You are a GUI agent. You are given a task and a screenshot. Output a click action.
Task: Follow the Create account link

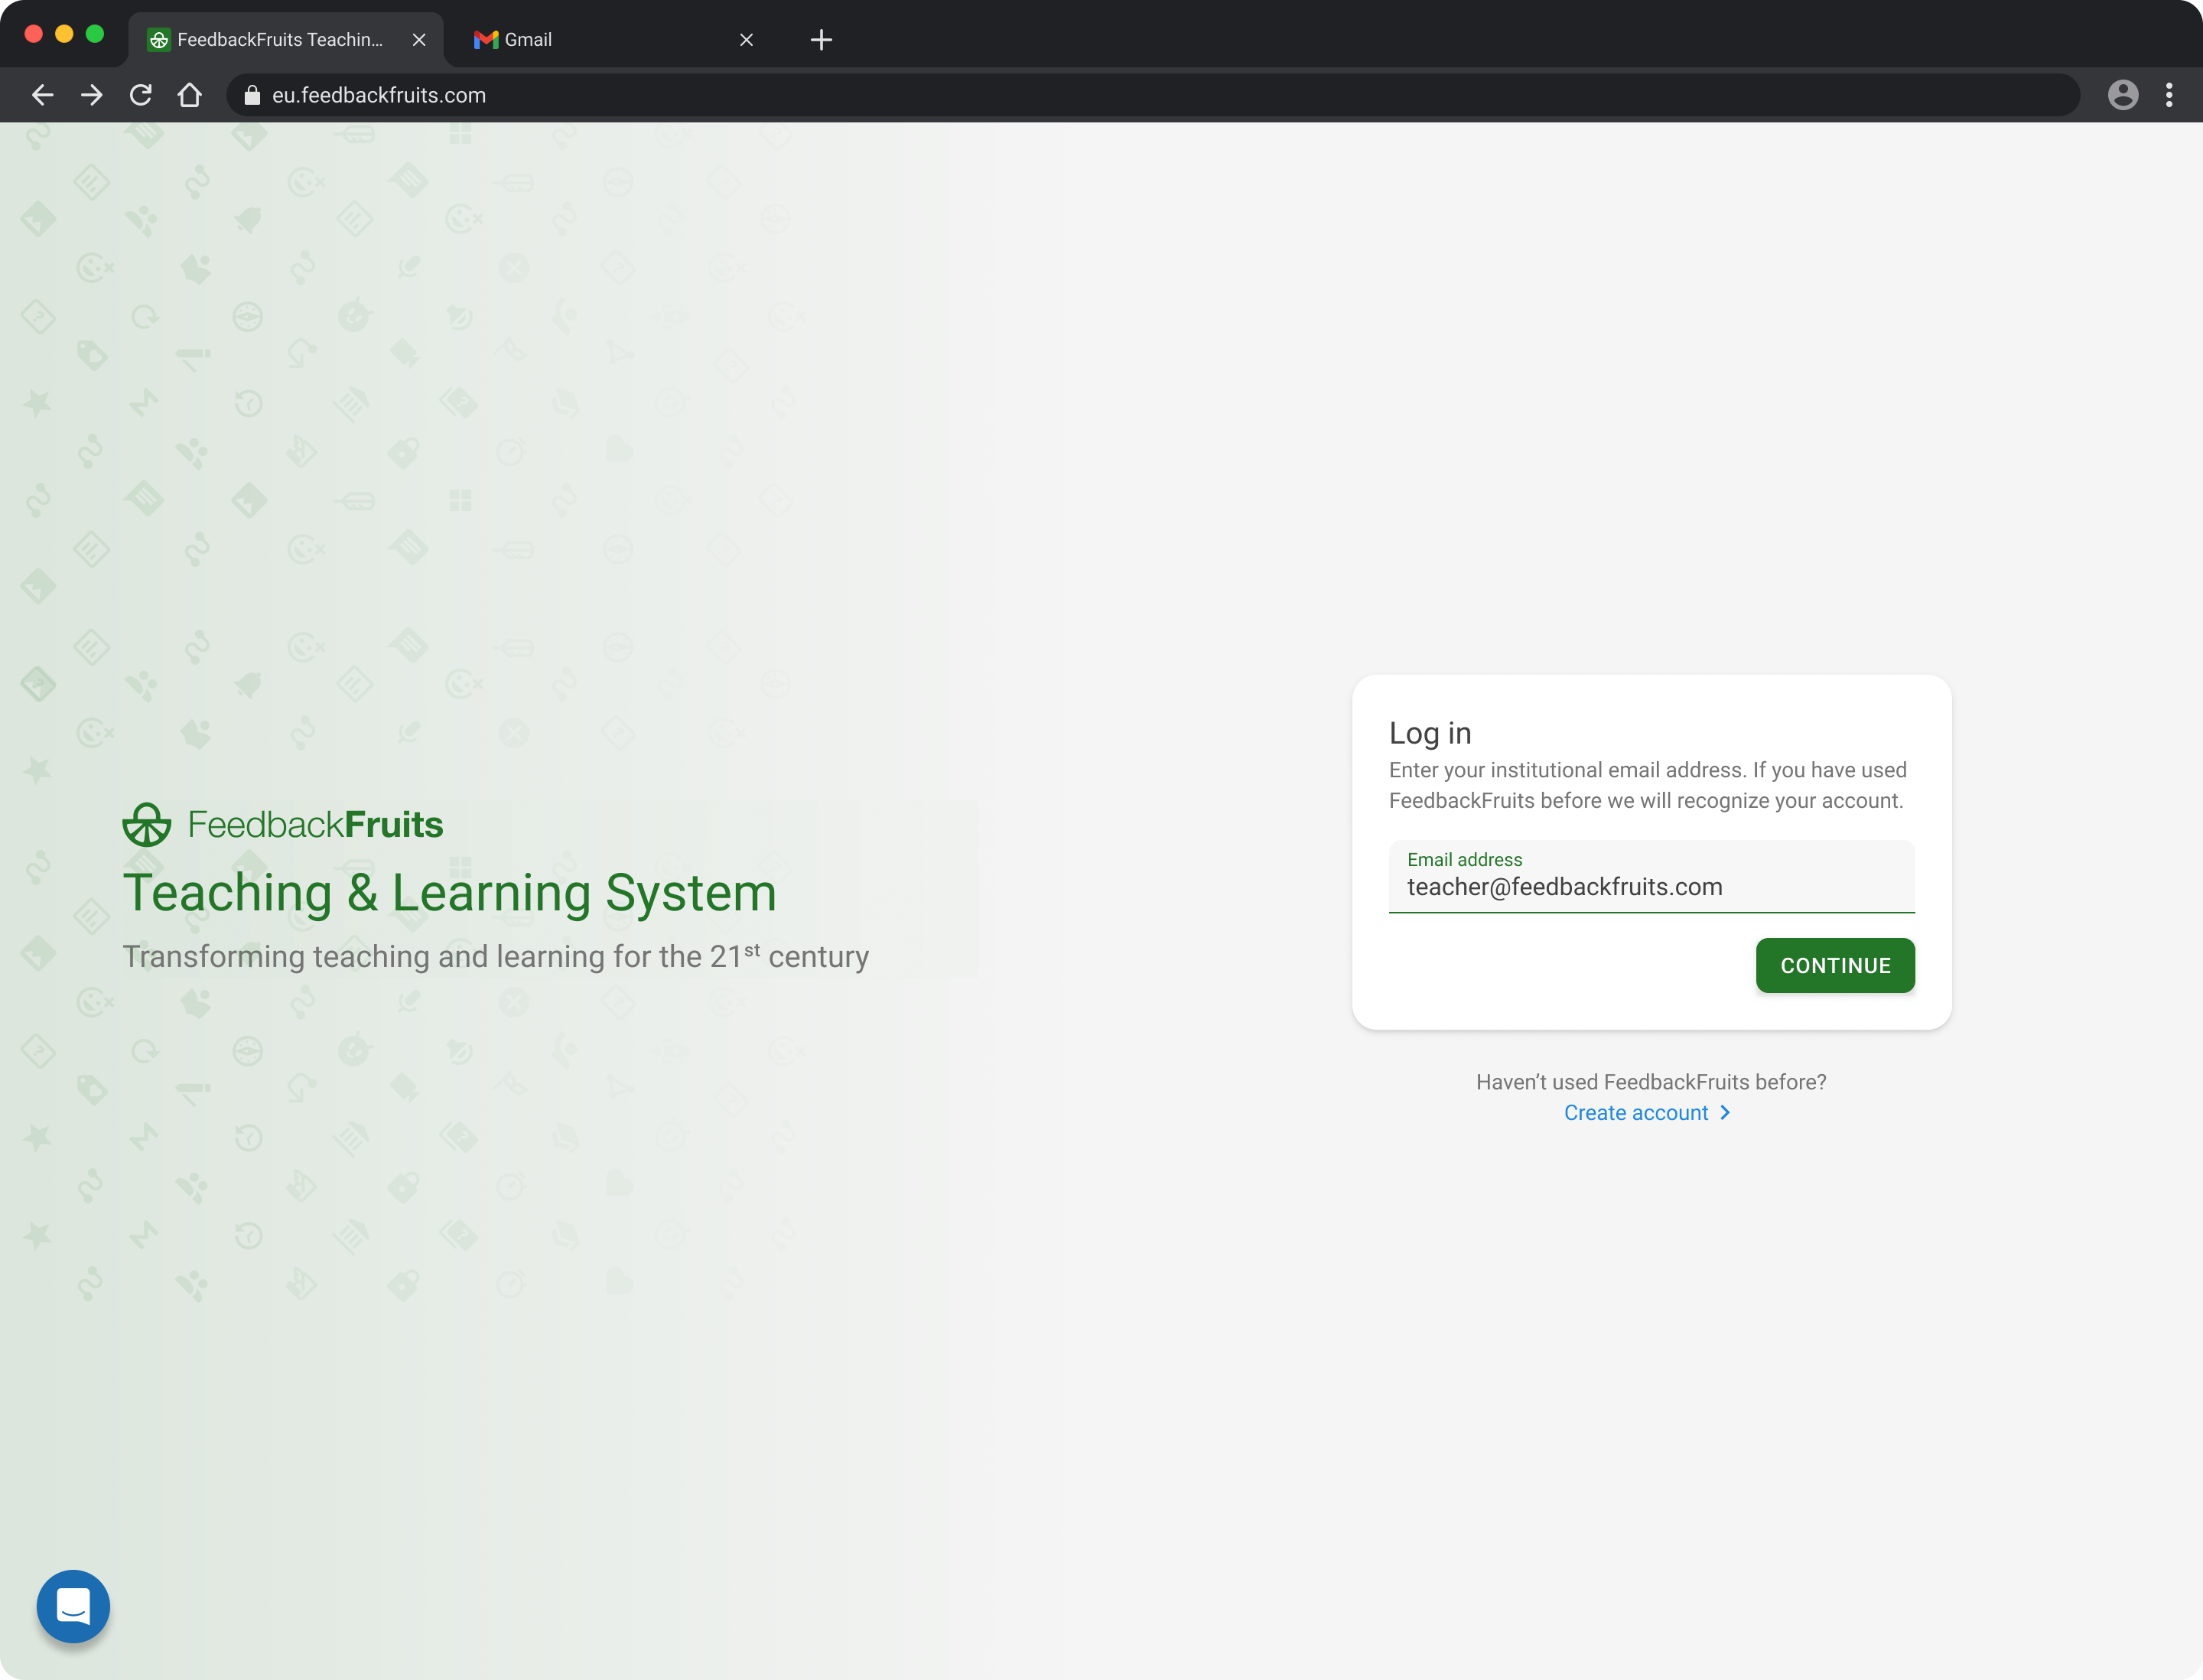(x=1636, y=1113)
